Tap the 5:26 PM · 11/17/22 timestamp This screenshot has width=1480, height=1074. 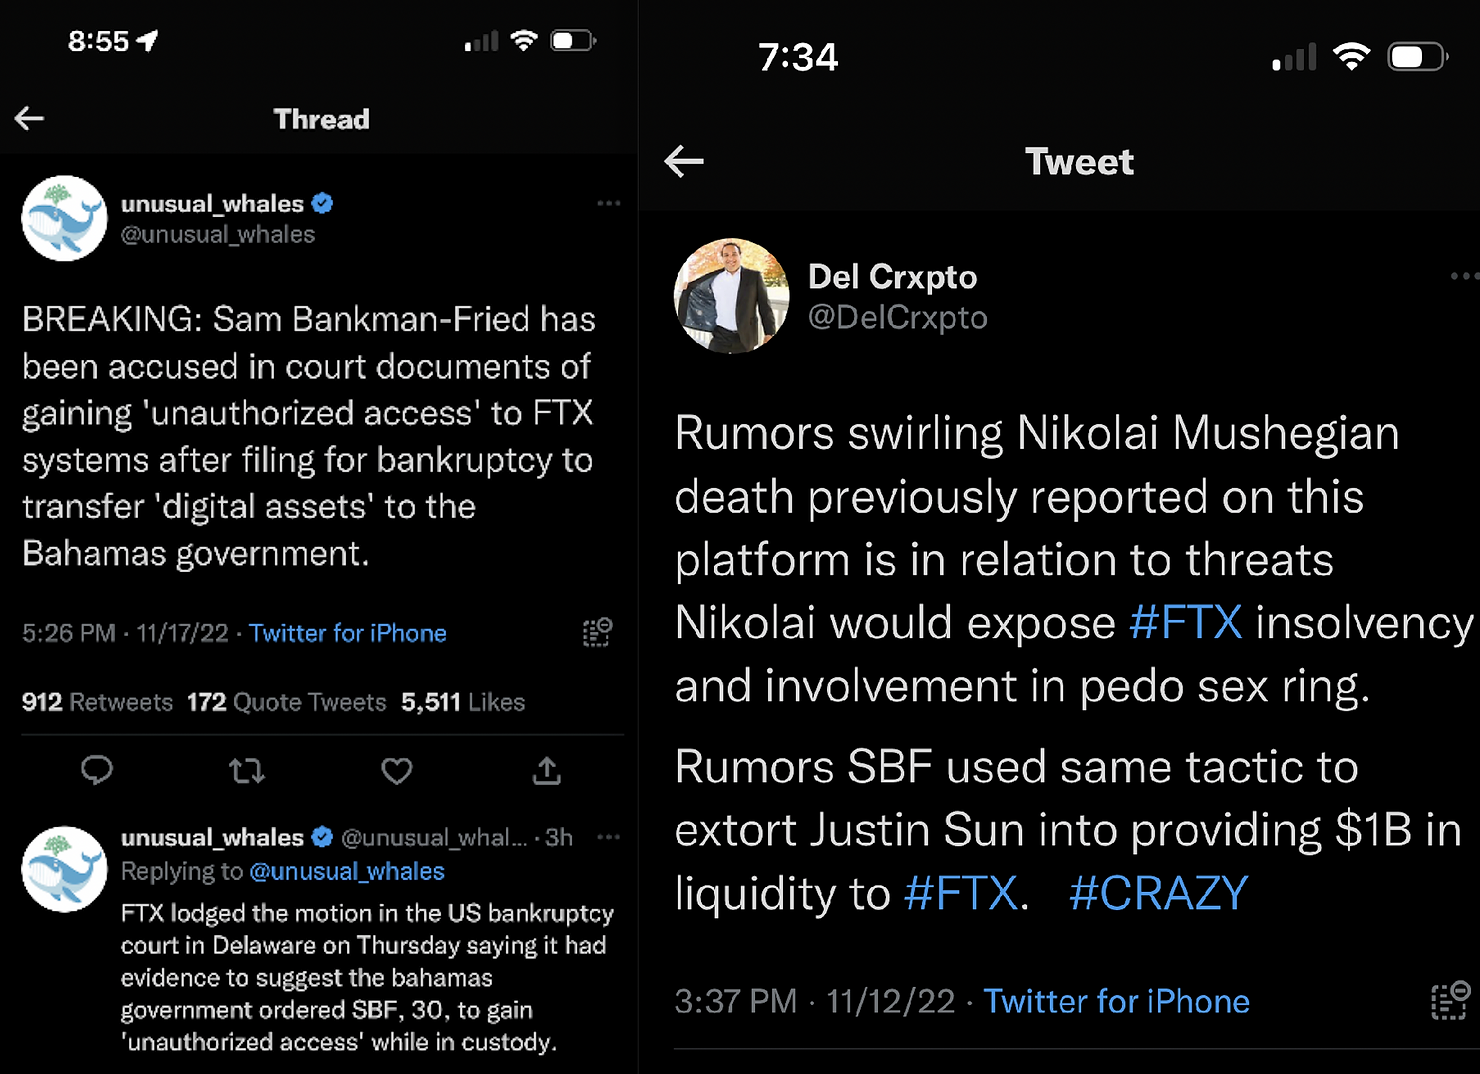(125, 633)
